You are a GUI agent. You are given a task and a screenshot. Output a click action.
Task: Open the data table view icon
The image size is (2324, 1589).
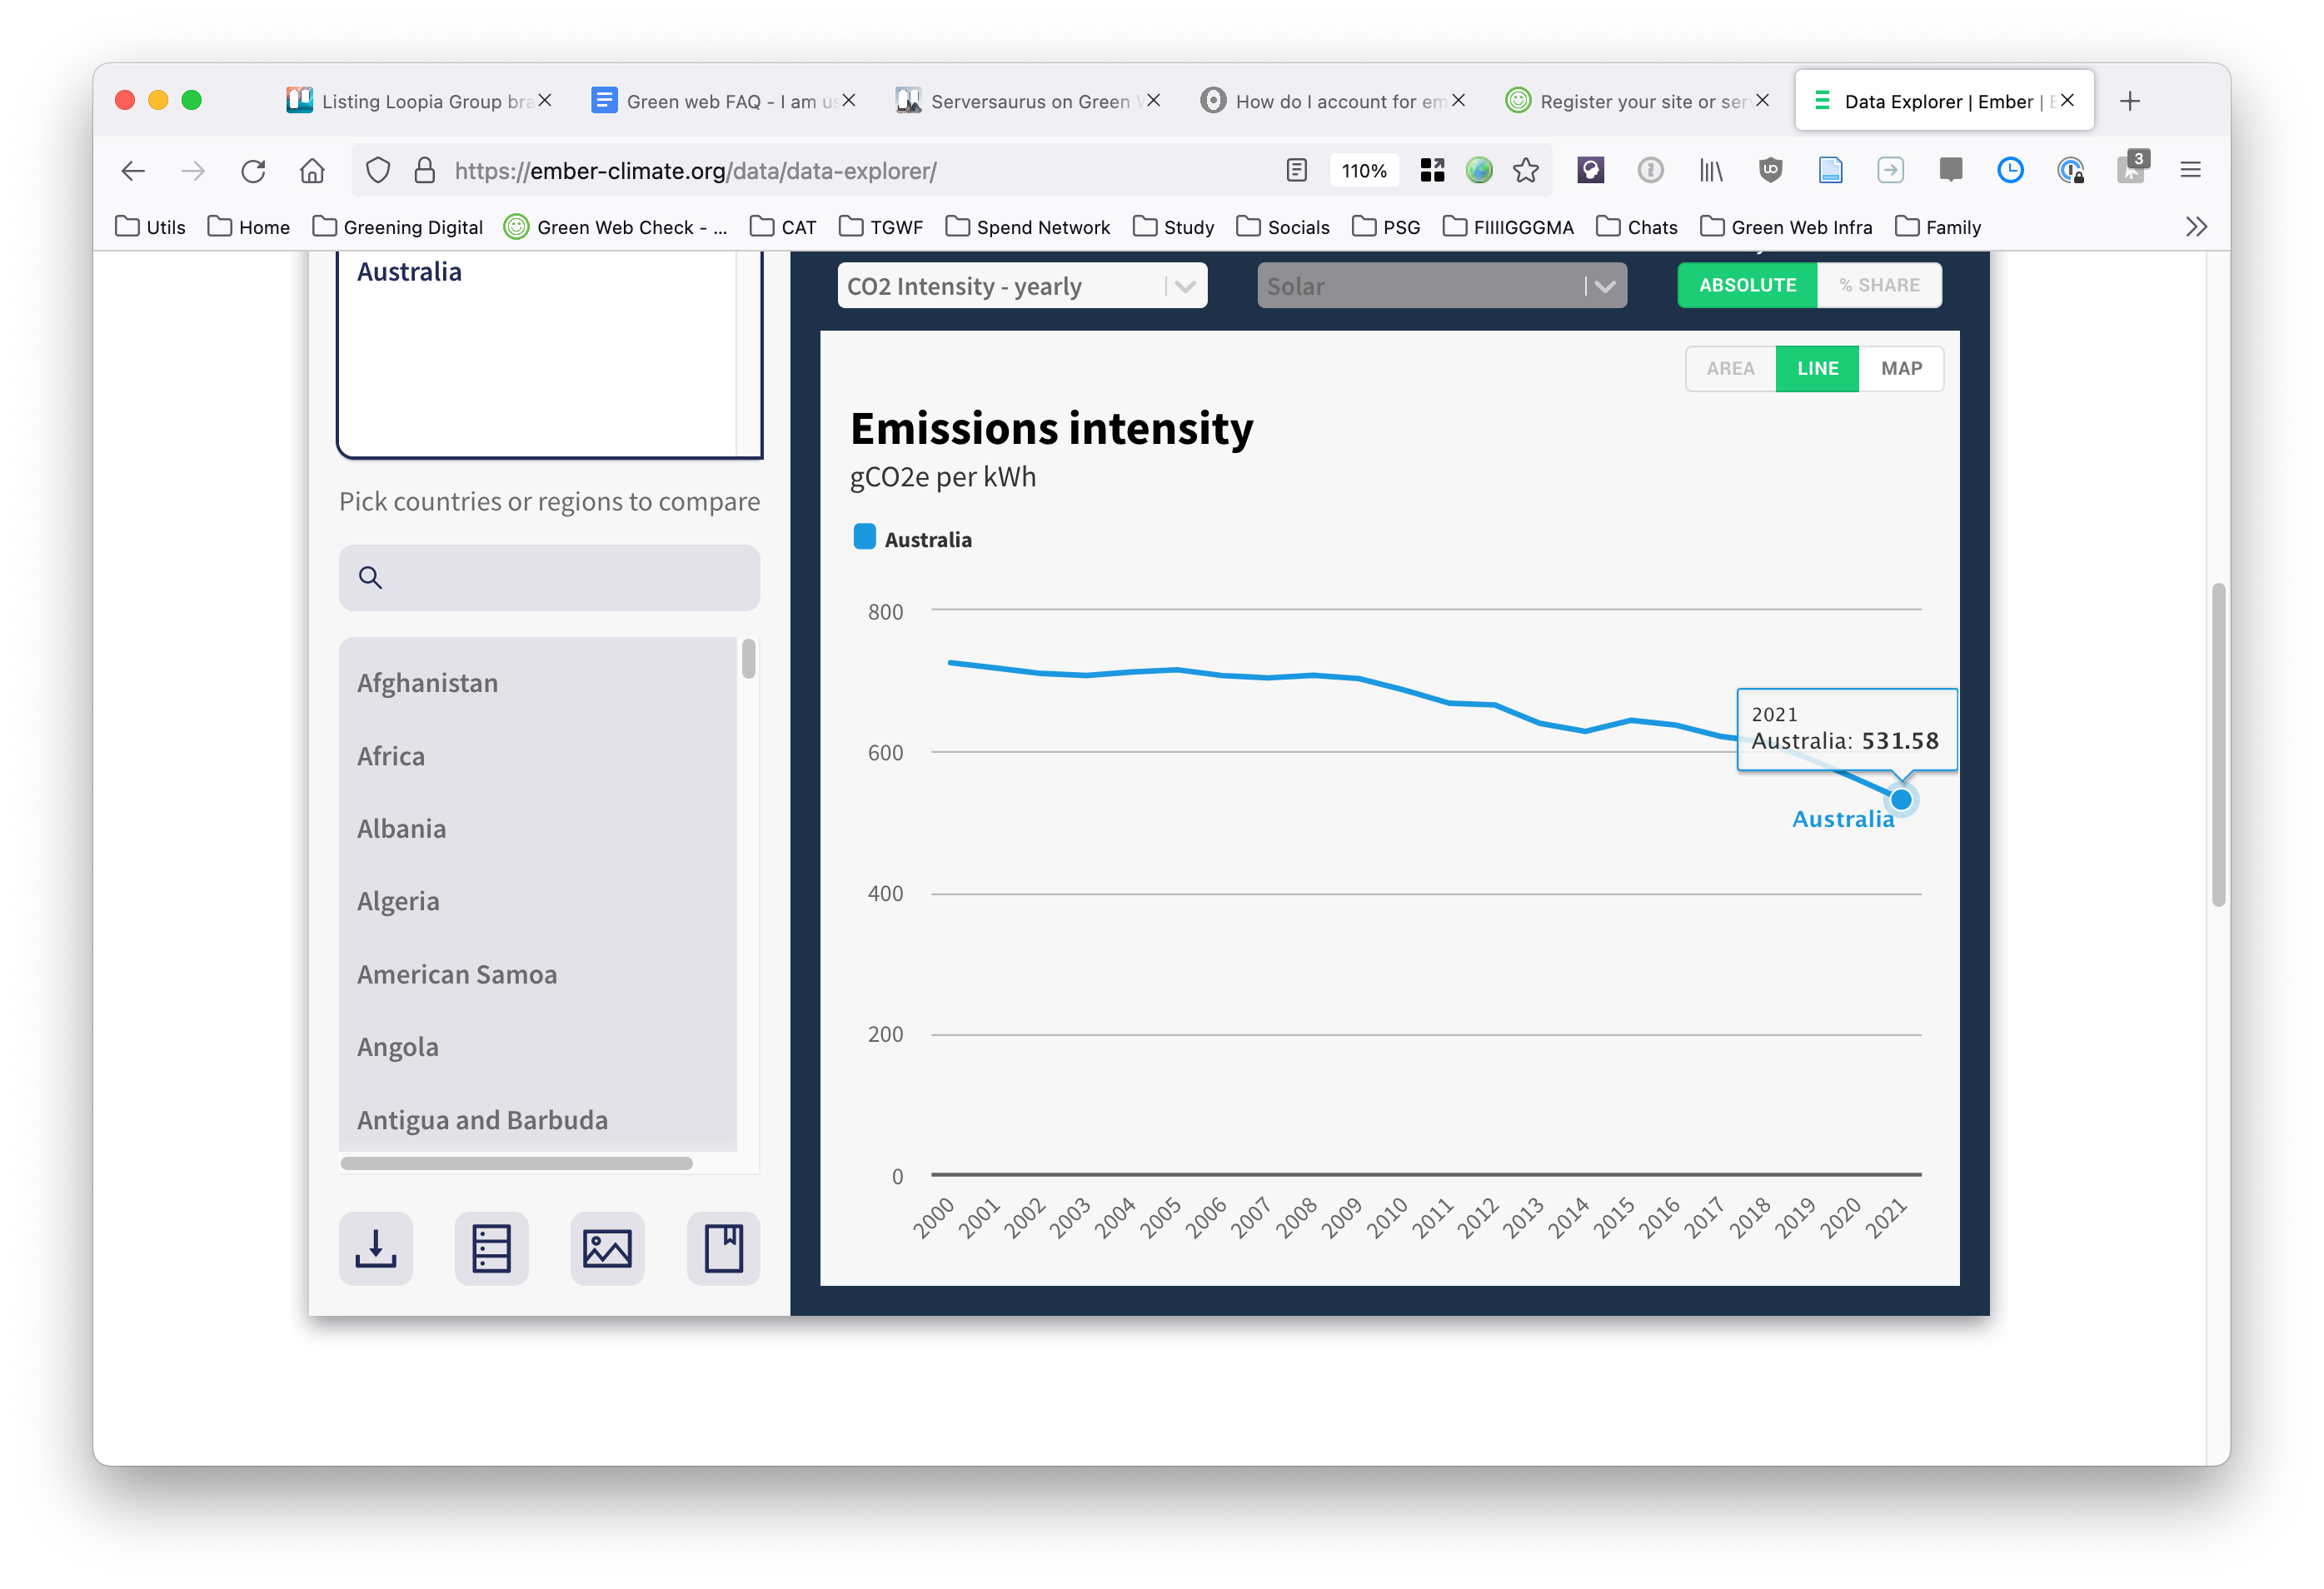tap(491, 1248)
